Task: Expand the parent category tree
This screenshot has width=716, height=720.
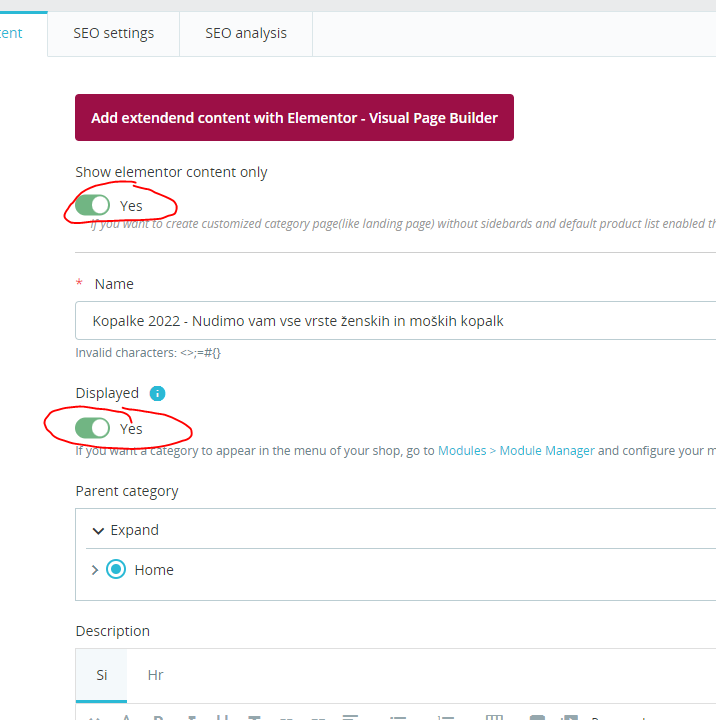Action: pyautogui.click(x=125, y=530)
